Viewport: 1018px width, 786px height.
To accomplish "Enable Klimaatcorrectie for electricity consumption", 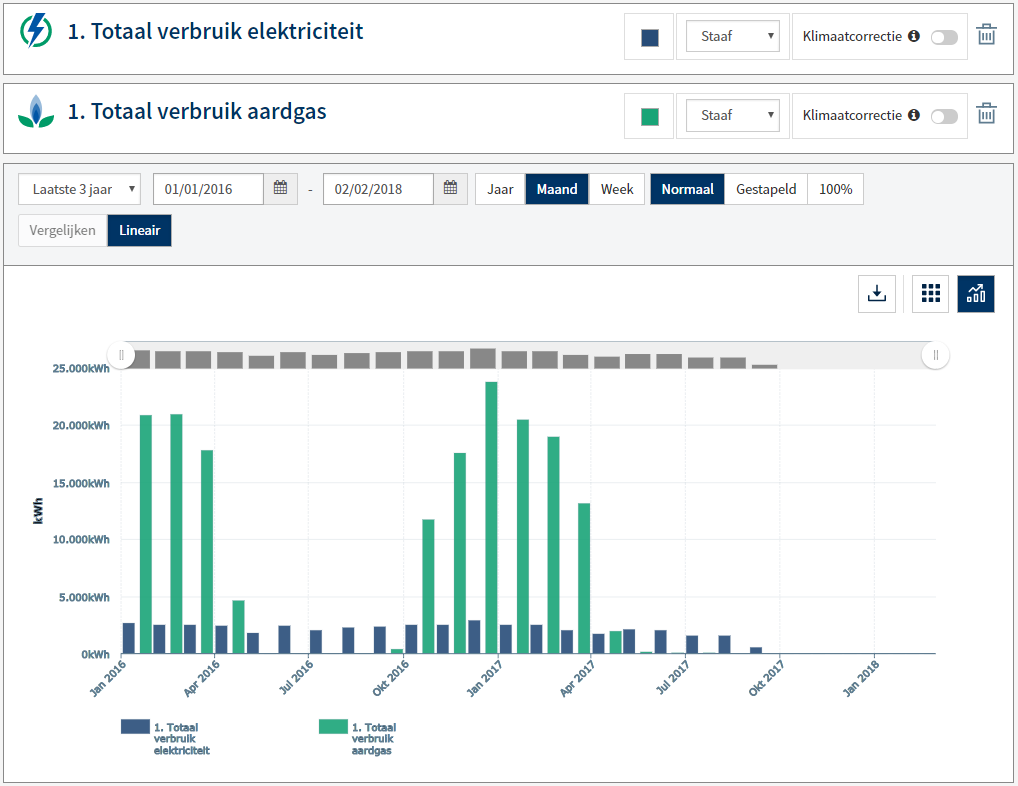I will (x=943, y=37).
